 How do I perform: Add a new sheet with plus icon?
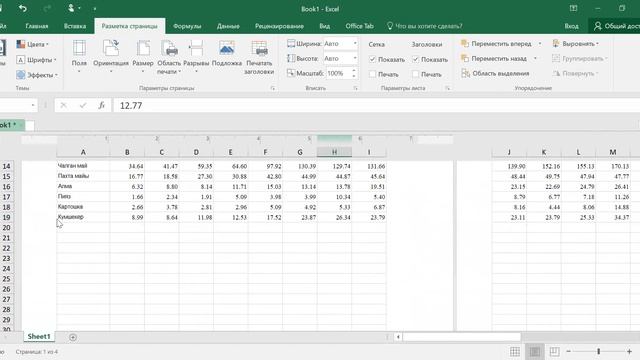[x=73, y=337]
